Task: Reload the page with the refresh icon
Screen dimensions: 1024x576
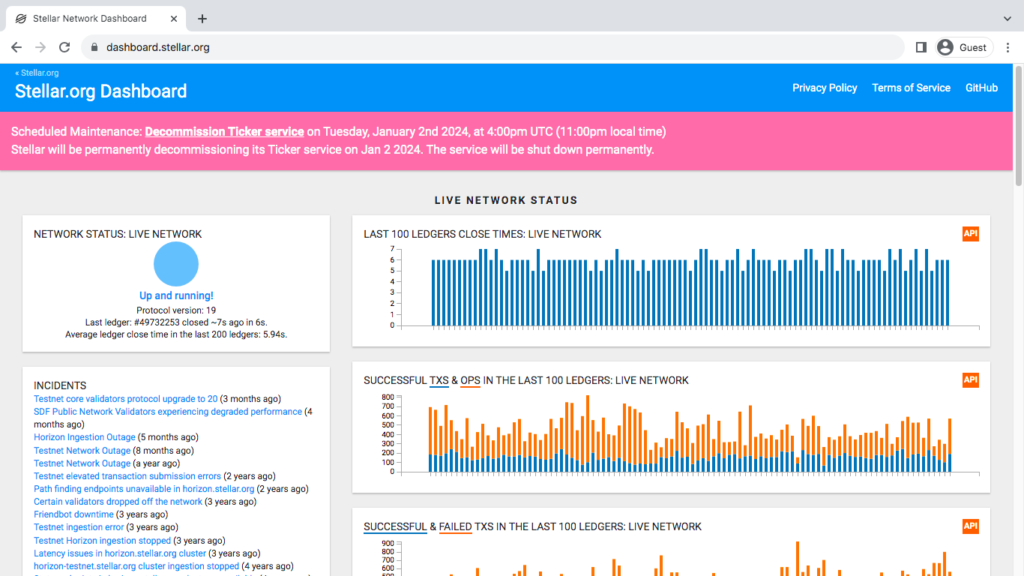Action: pos(64,47)
